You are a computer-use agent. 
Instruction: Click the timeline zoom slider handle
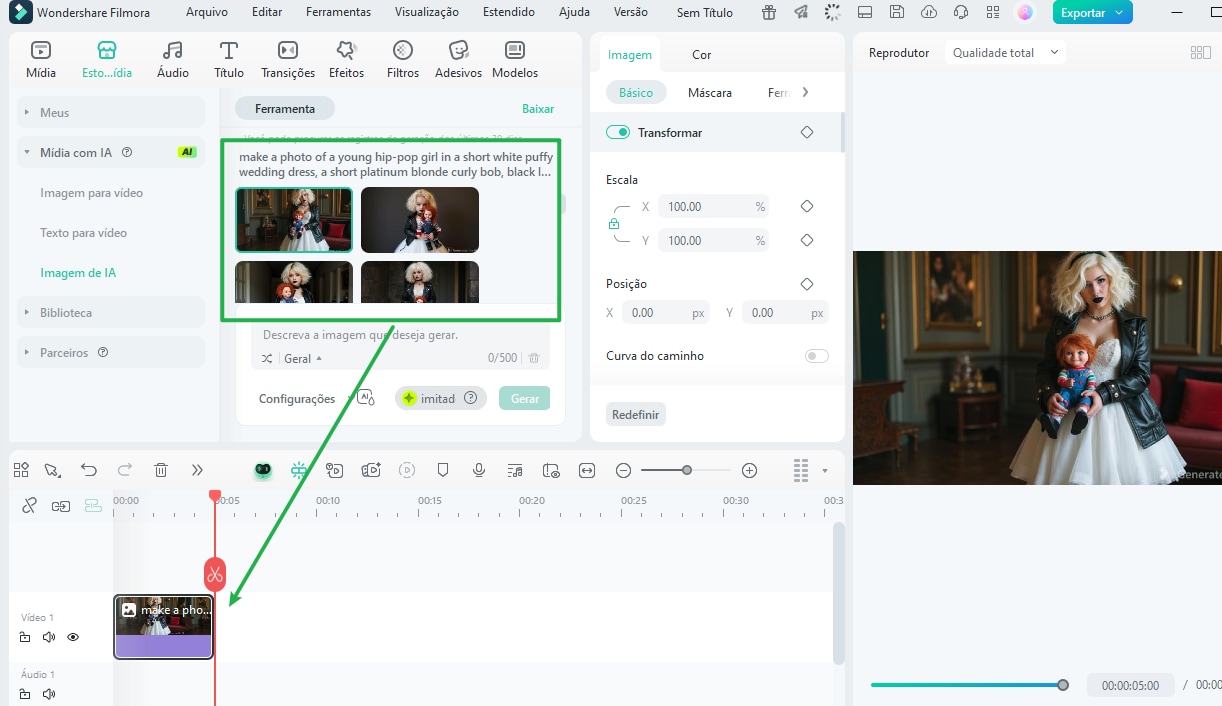687,470
